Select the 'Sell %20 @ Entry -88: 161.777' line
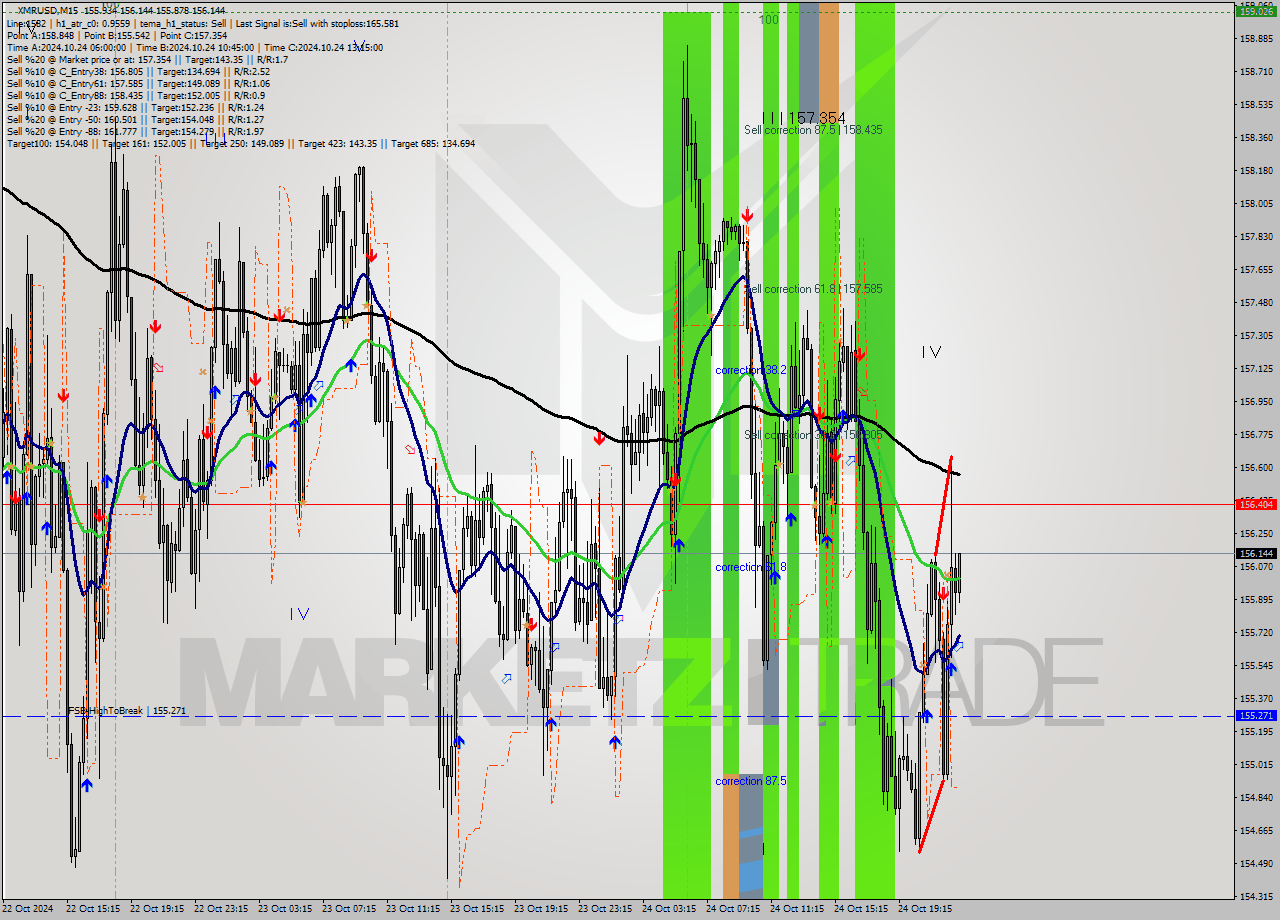The height and width of the screenshot is (920, 1280). [x=135, y=131]
